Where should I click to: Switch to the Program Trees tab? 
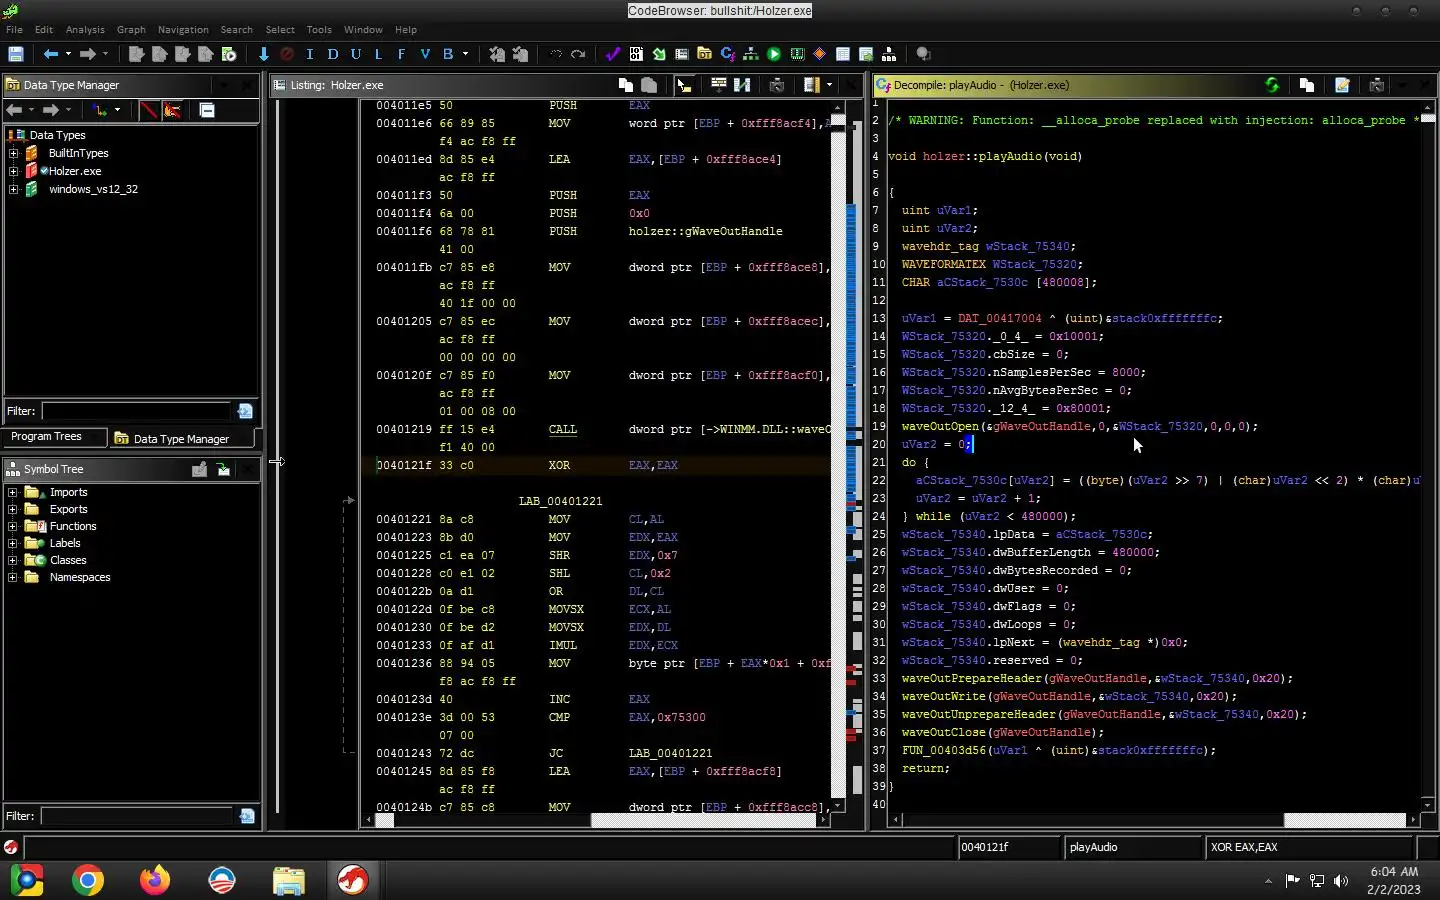point(55,437)
